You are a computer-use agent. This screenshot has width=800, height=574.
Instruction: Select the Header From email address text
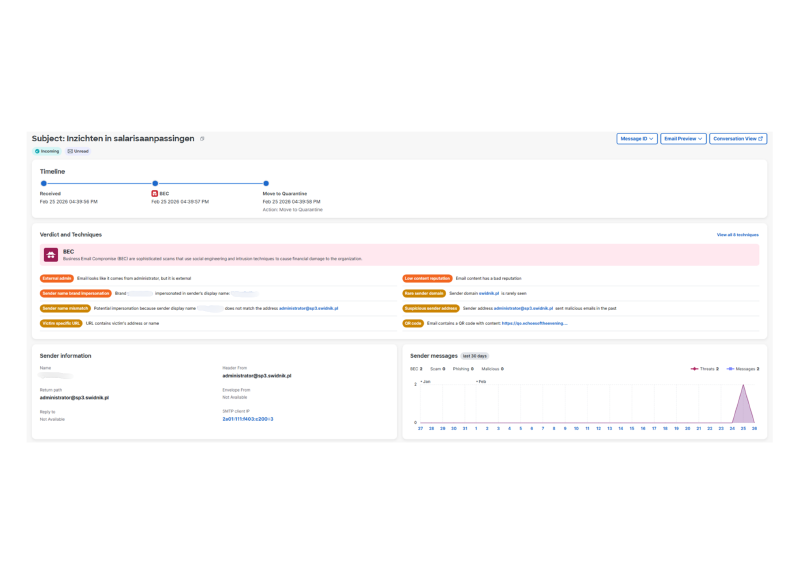point(257,376)
